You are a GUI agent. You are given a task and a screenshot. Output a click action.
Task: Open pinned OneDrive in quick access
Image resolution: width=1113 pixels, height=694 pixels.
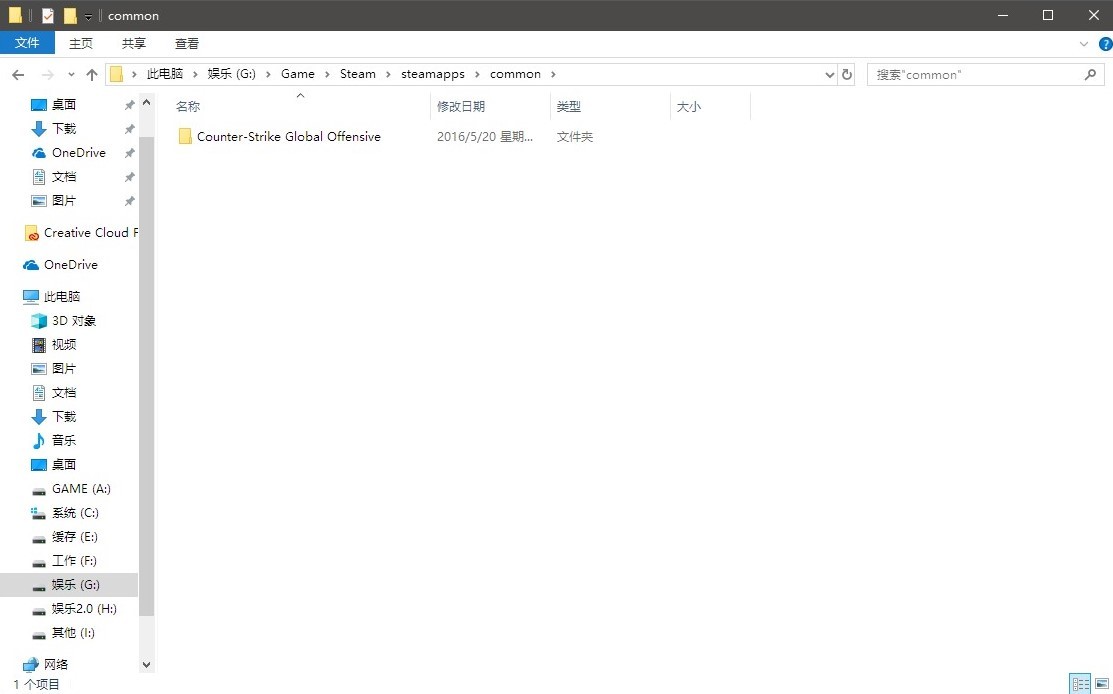(x=78, y=153)
